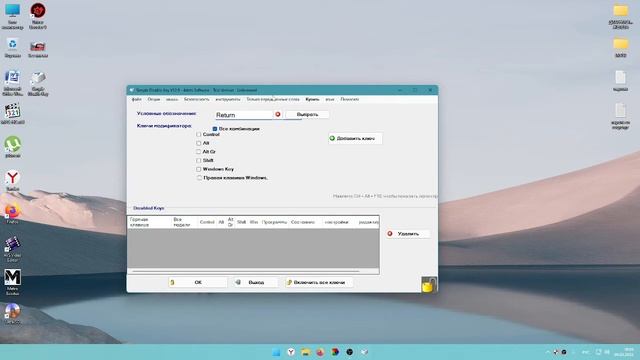Open the black circular taskbar app
The width and height of the screenshot is (640, 360).
349,352
